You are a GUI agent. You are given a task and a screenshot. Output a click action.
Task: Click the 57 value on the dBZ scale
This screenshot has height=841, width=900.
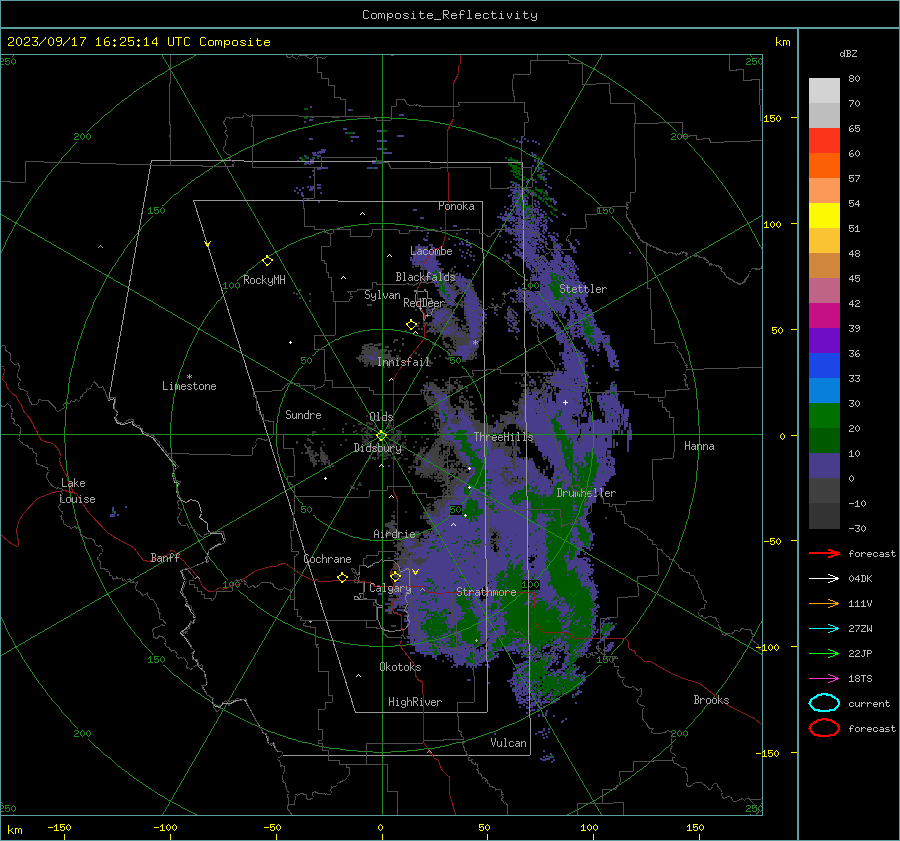tap(854, 179)
